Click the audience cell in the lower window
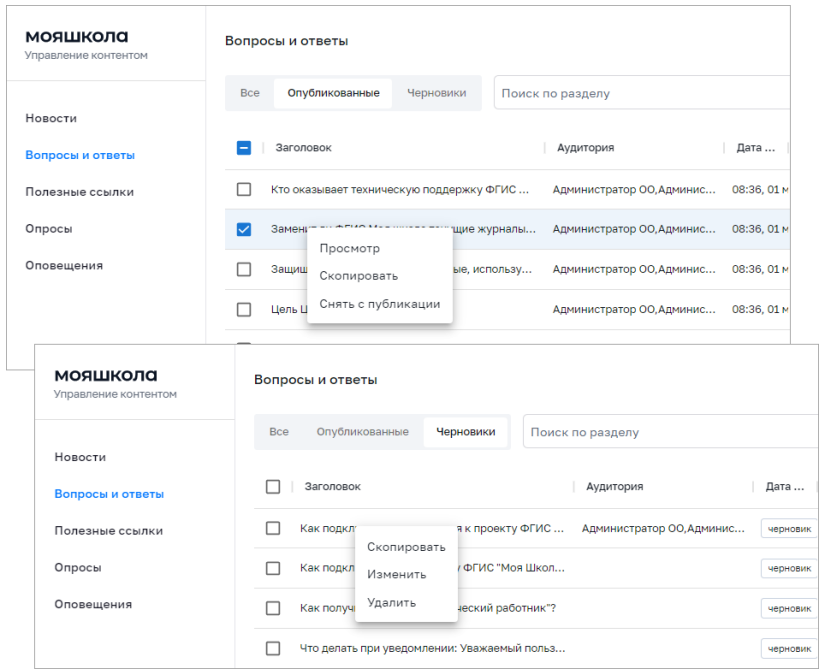Image resolution: width=821 pixels, height=671 pixels. pyautogui.click(x=663, y=528)
